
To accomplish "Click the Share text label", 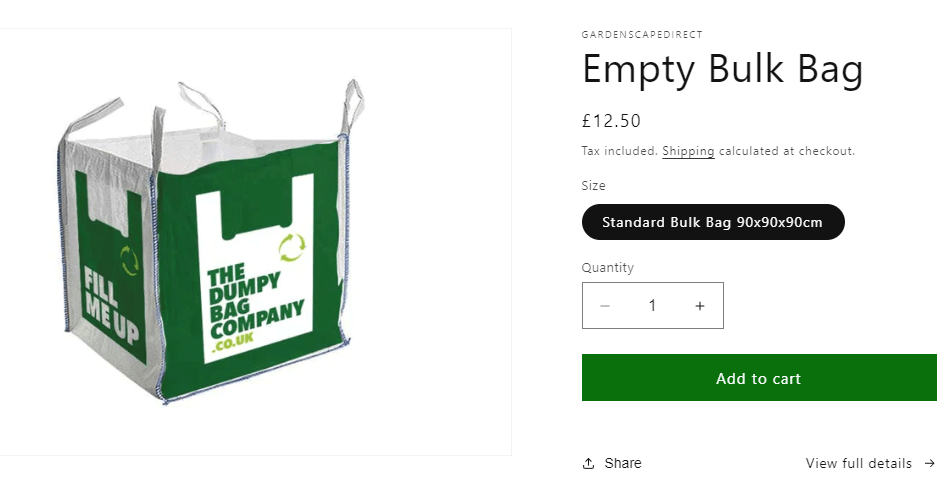I will click(623, 463).
